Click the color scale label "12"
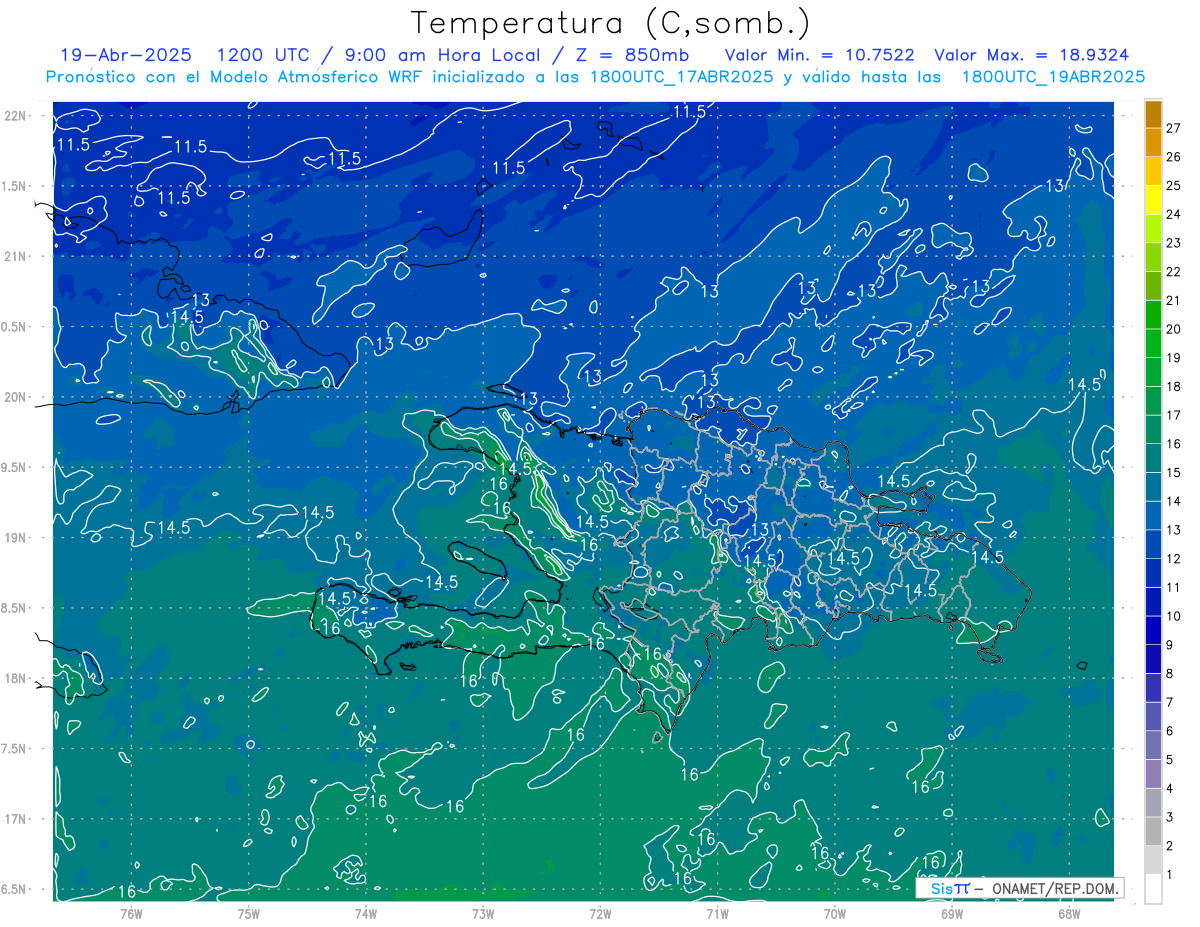This screenshot has width=1200, height=927. click(x=1173, y=558)
